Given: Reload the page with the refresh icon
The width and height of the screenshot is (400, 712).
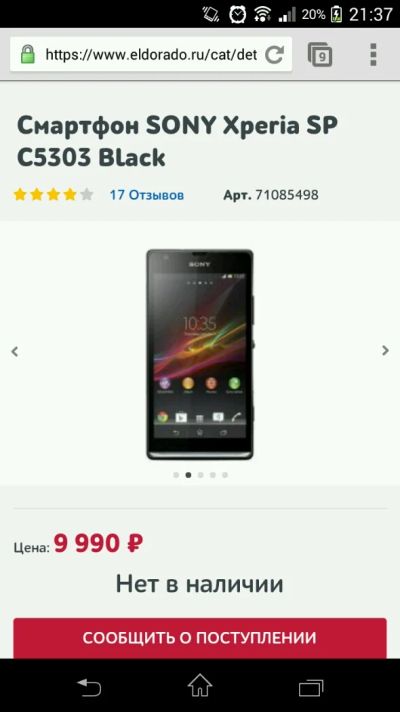Looking at the screenshot, I should coord(274,55).
